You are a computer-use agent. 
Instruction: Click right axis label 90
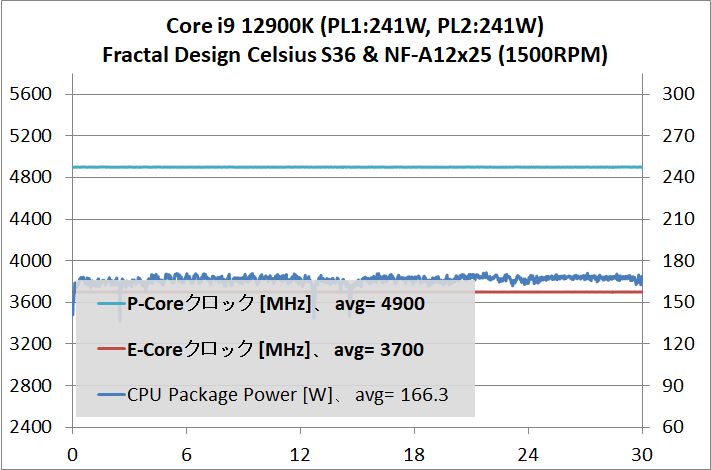click(673, 386)
